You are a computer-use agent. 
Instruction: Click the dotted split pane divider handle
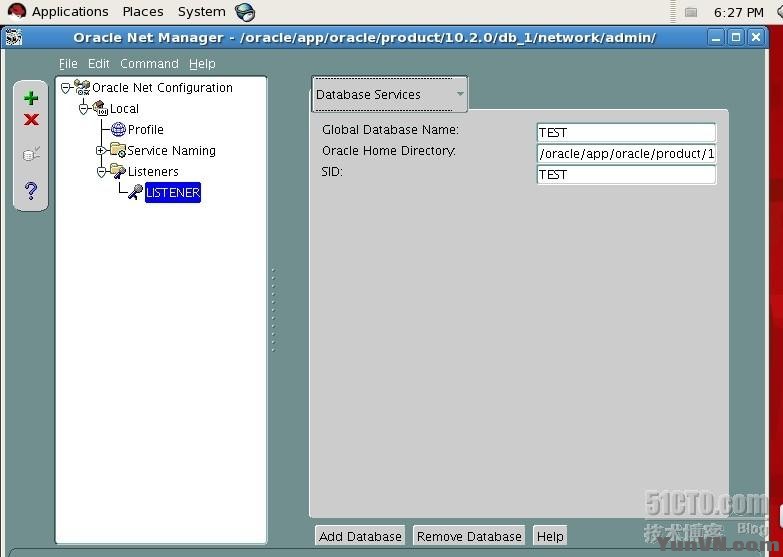click(273, 310)
